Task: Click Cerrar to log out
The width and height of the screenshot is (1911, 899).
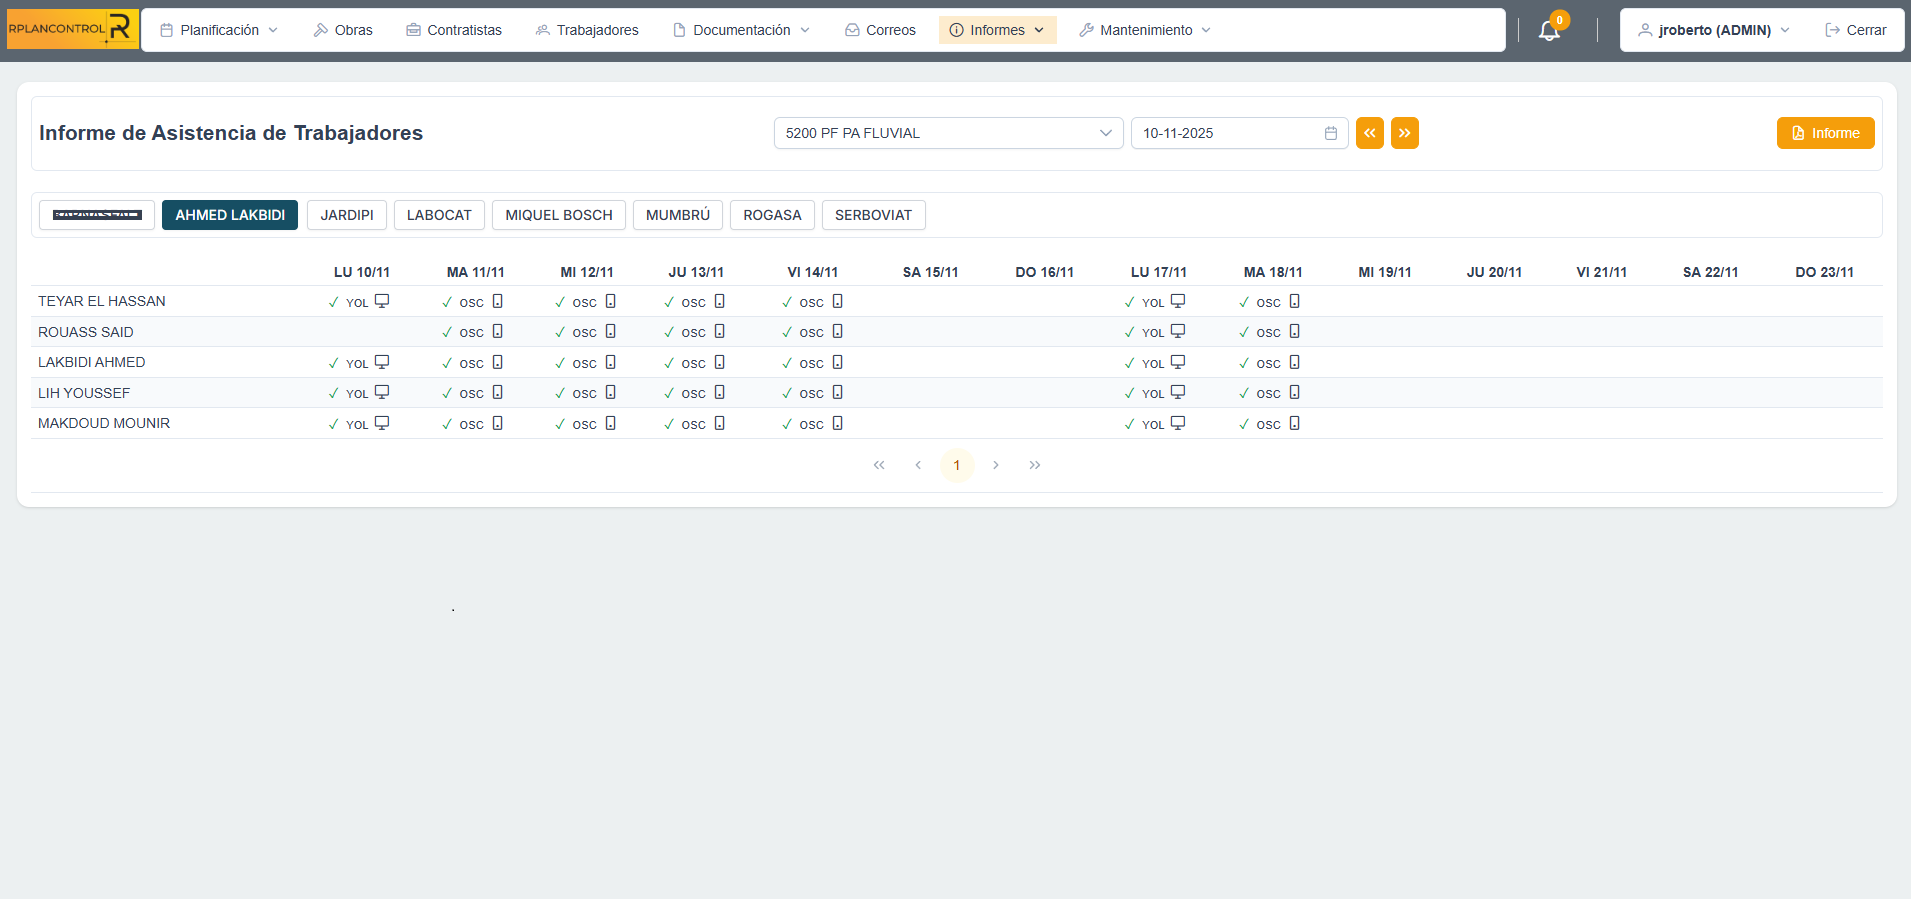Action: (1856, 30)
